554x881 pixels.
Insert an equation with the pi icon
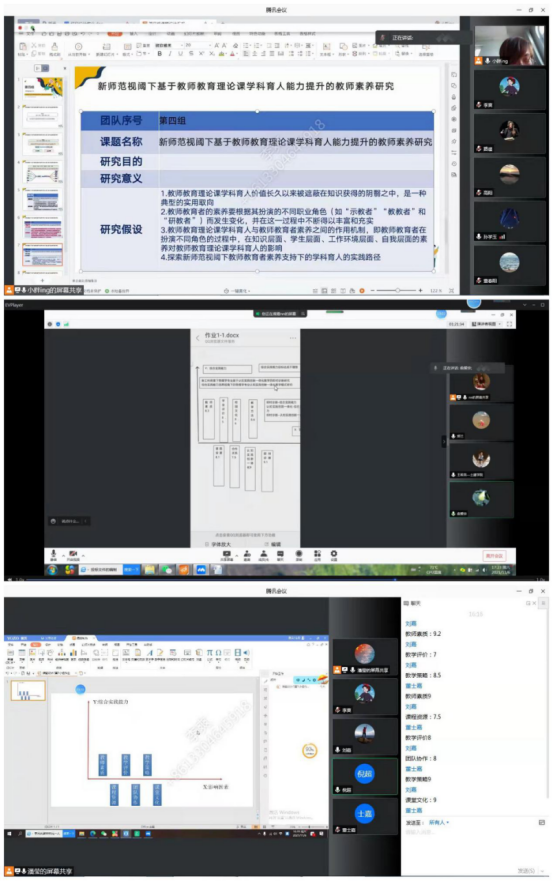pyautogui.click(x=209, y=652)
